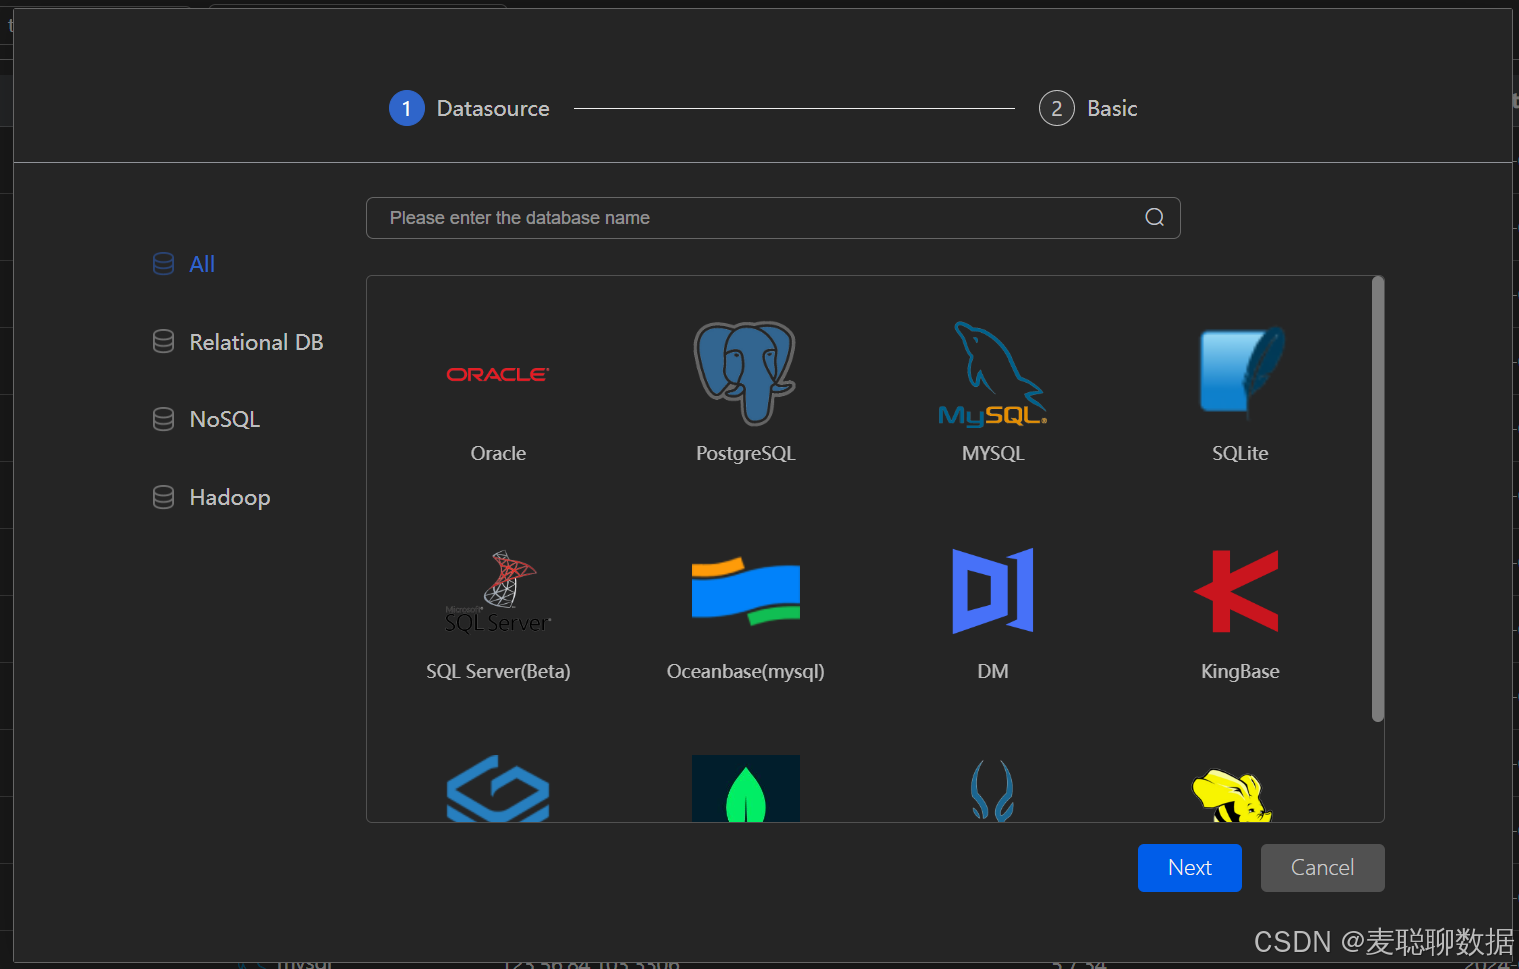Filter by Relational DB category
1519x969 pixels.
[256, 342]
